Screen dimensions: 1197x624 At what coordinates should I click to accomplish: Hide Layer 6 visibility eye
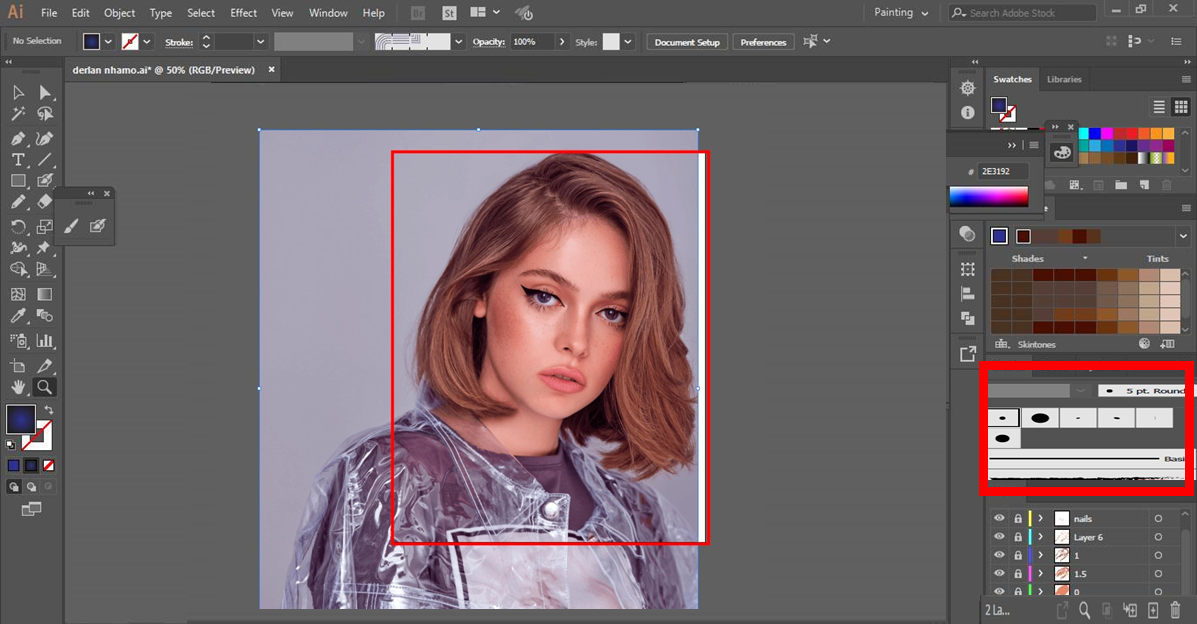click(x=999, y=536)
